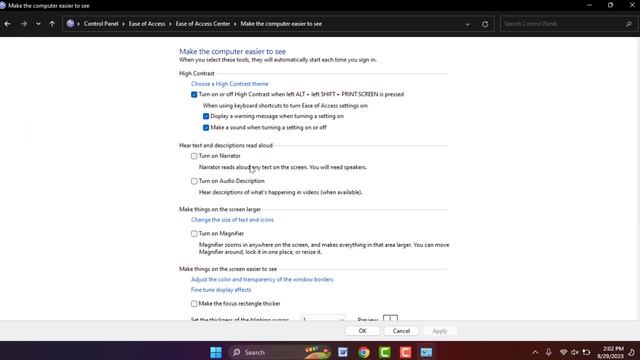640x360 pixels.
Task: Open Adjust color and transparency of window borders
Action: [262, 279]
